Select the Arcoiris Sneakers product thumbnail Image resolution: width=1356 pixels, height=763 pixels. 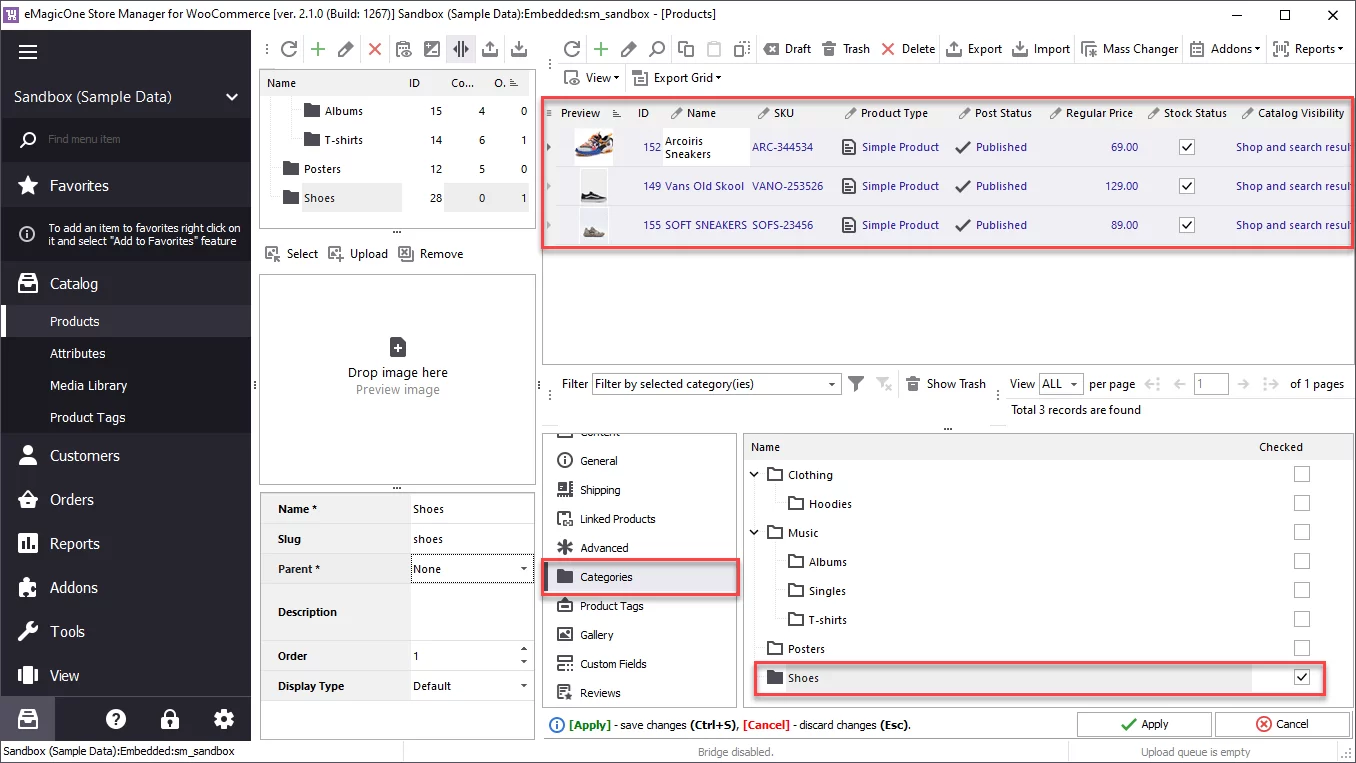pos(593,146)
